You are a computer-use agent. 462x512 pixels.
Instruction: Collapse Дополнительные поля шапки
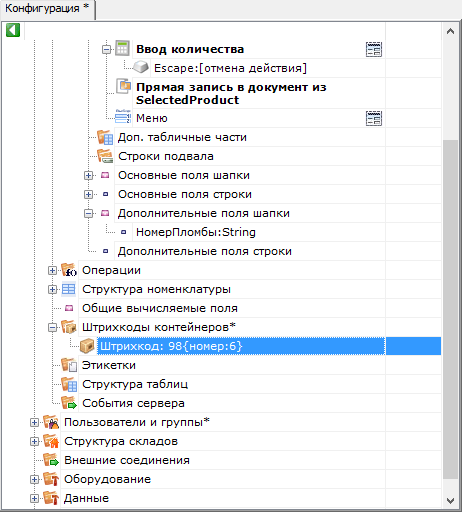88,213
